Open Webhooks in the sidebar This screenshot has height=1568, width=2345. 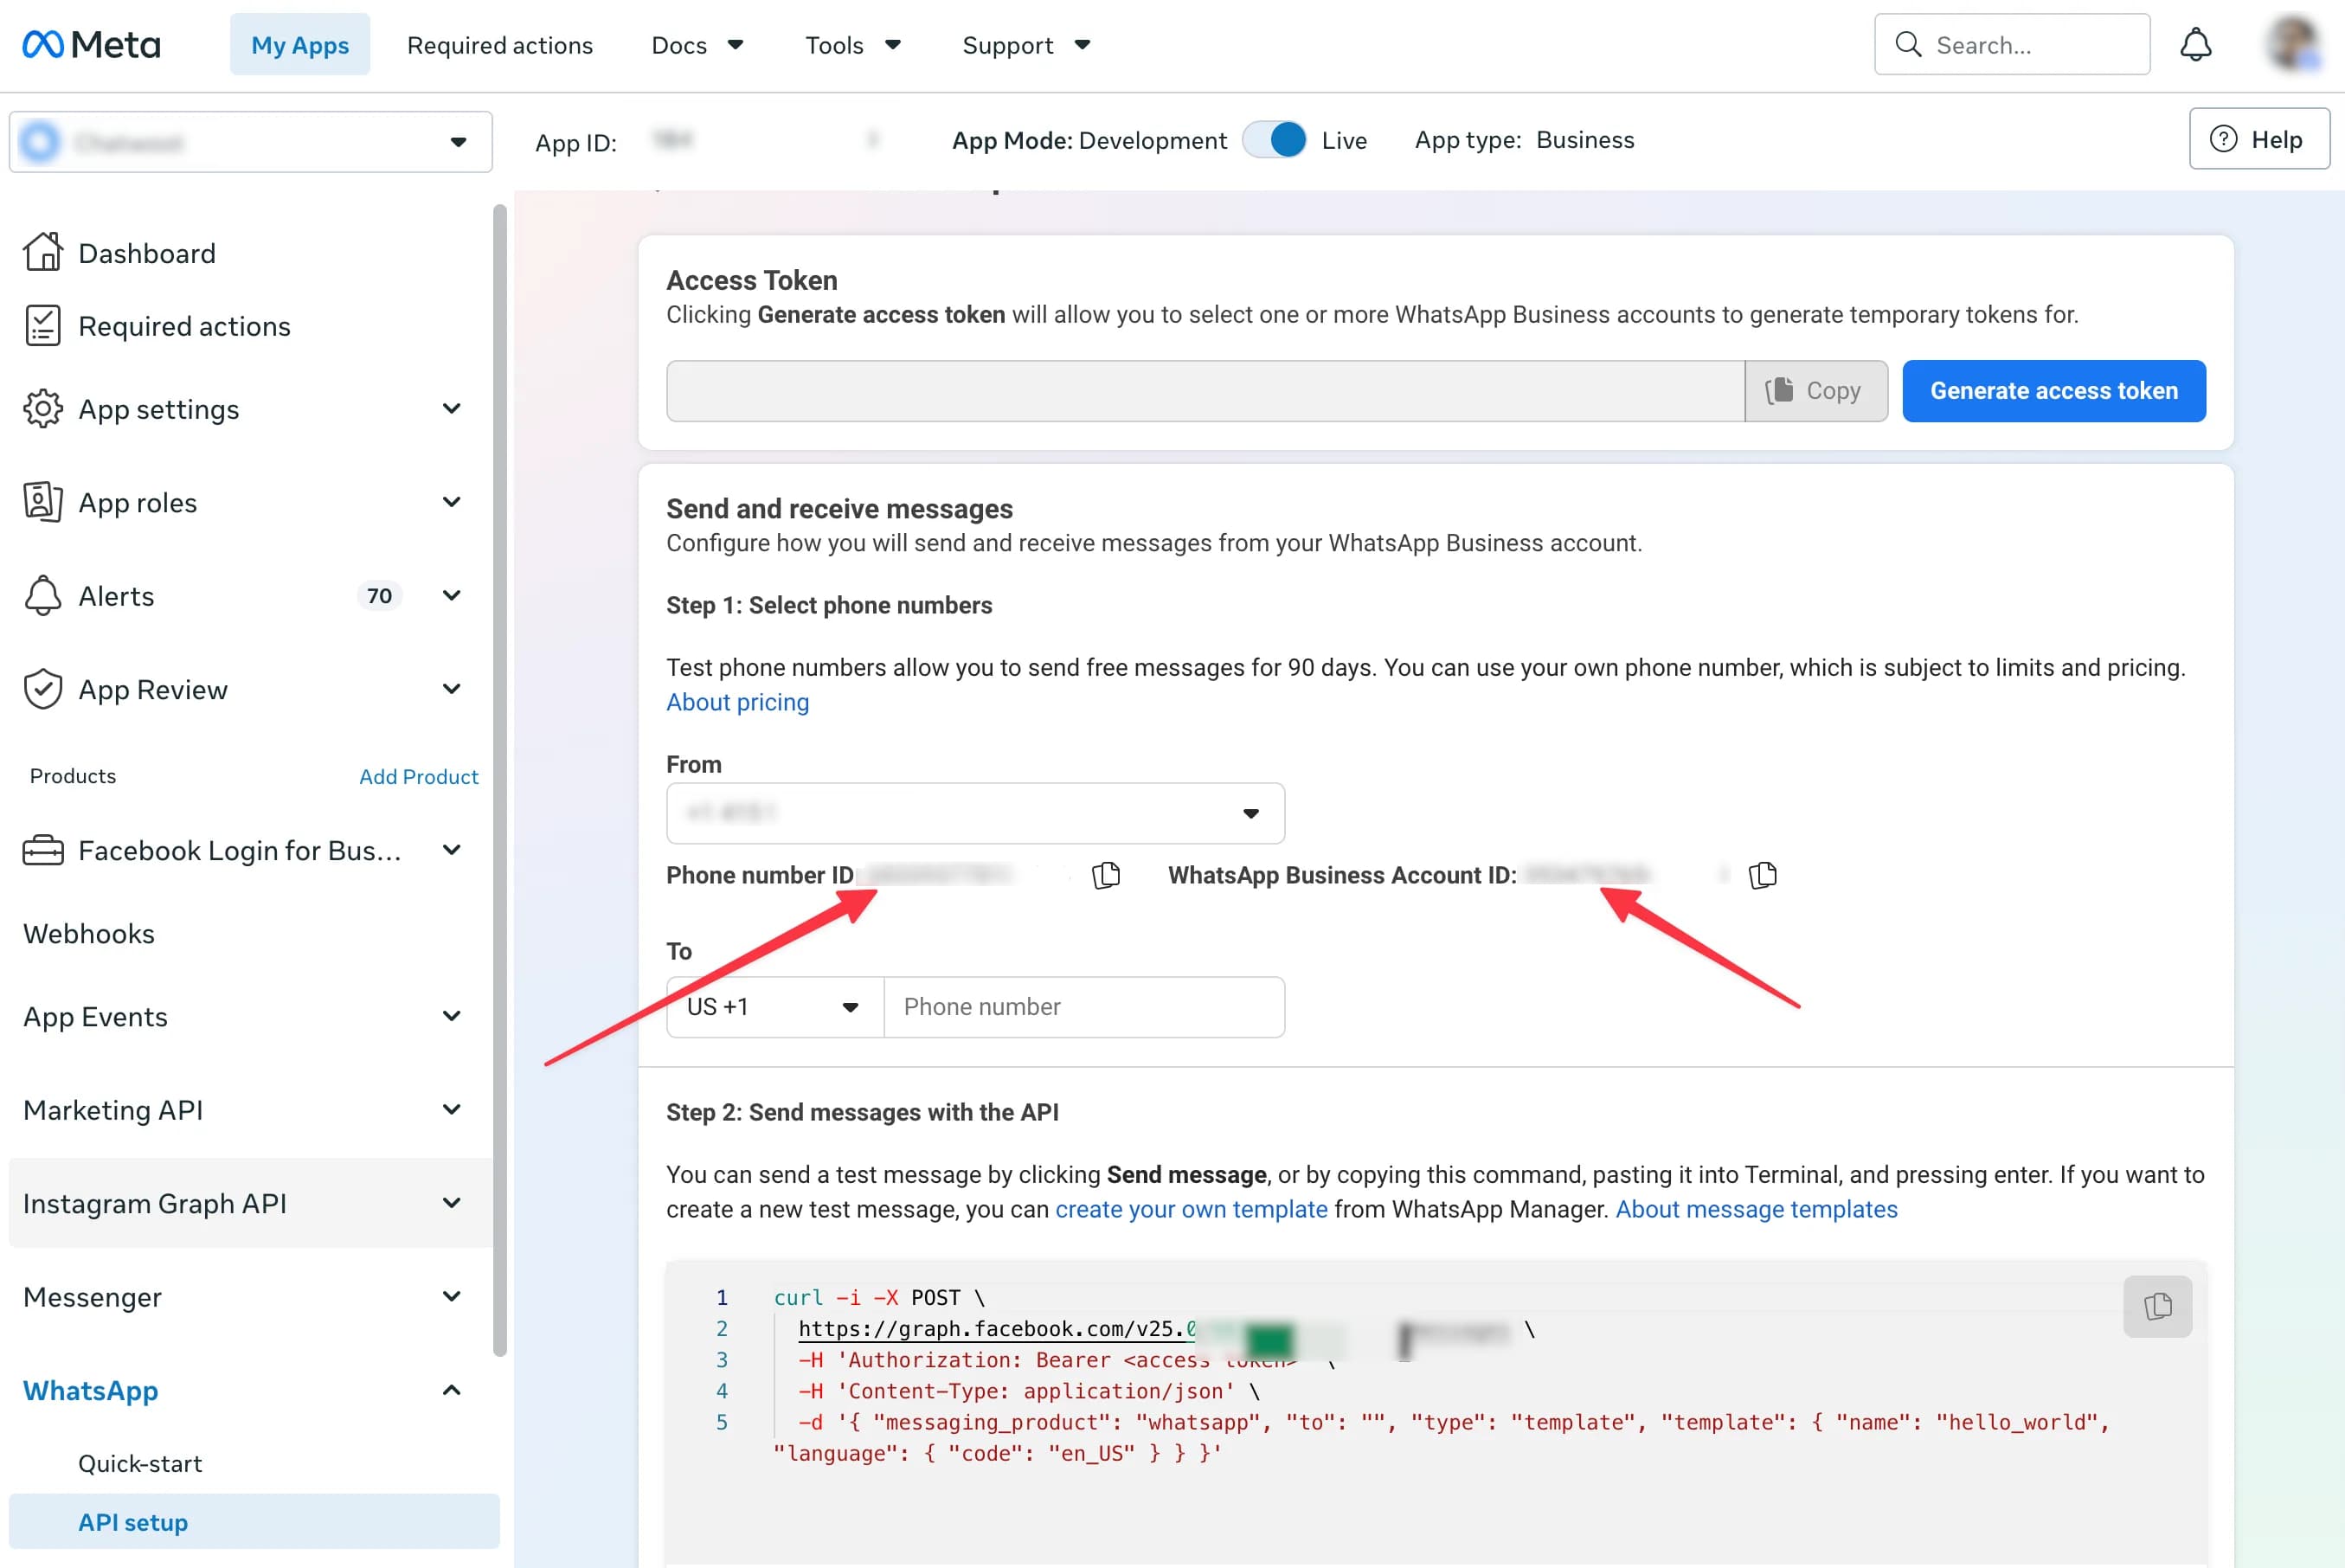(x=89, y=933)
